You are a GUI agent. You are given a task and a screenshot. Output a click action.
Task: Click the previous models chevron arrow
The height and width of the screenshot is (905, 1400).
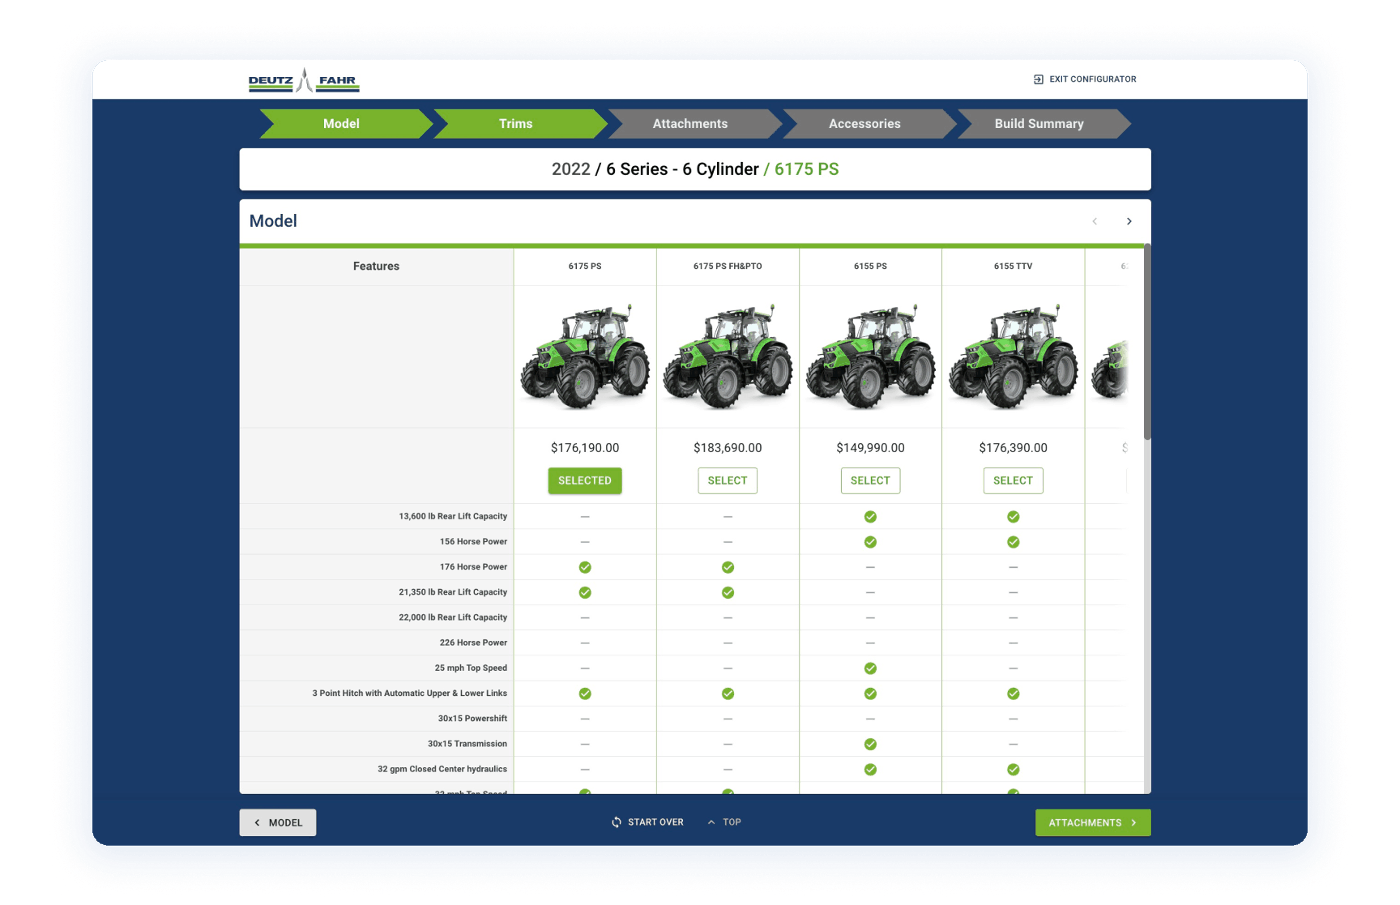pyautogui.click(x=1094, y=221)
